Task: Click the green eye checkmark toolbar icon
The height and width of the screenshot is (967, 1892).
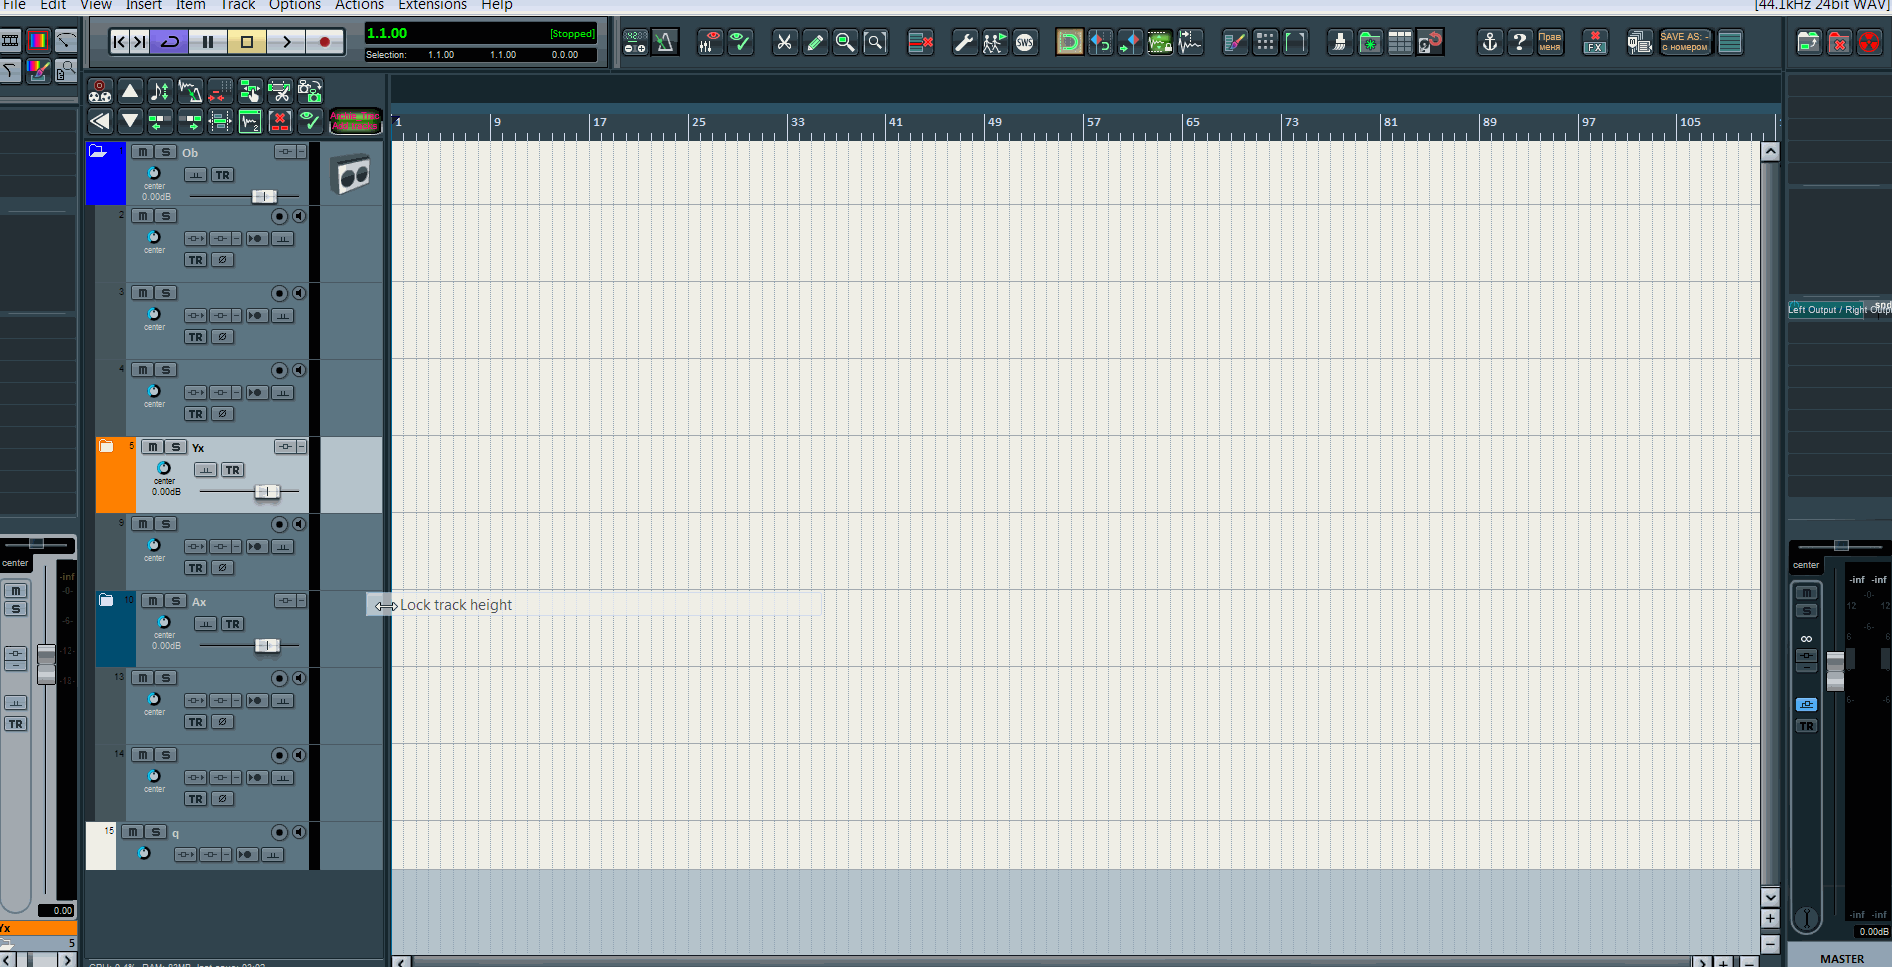Action: (x=740, y=42)
